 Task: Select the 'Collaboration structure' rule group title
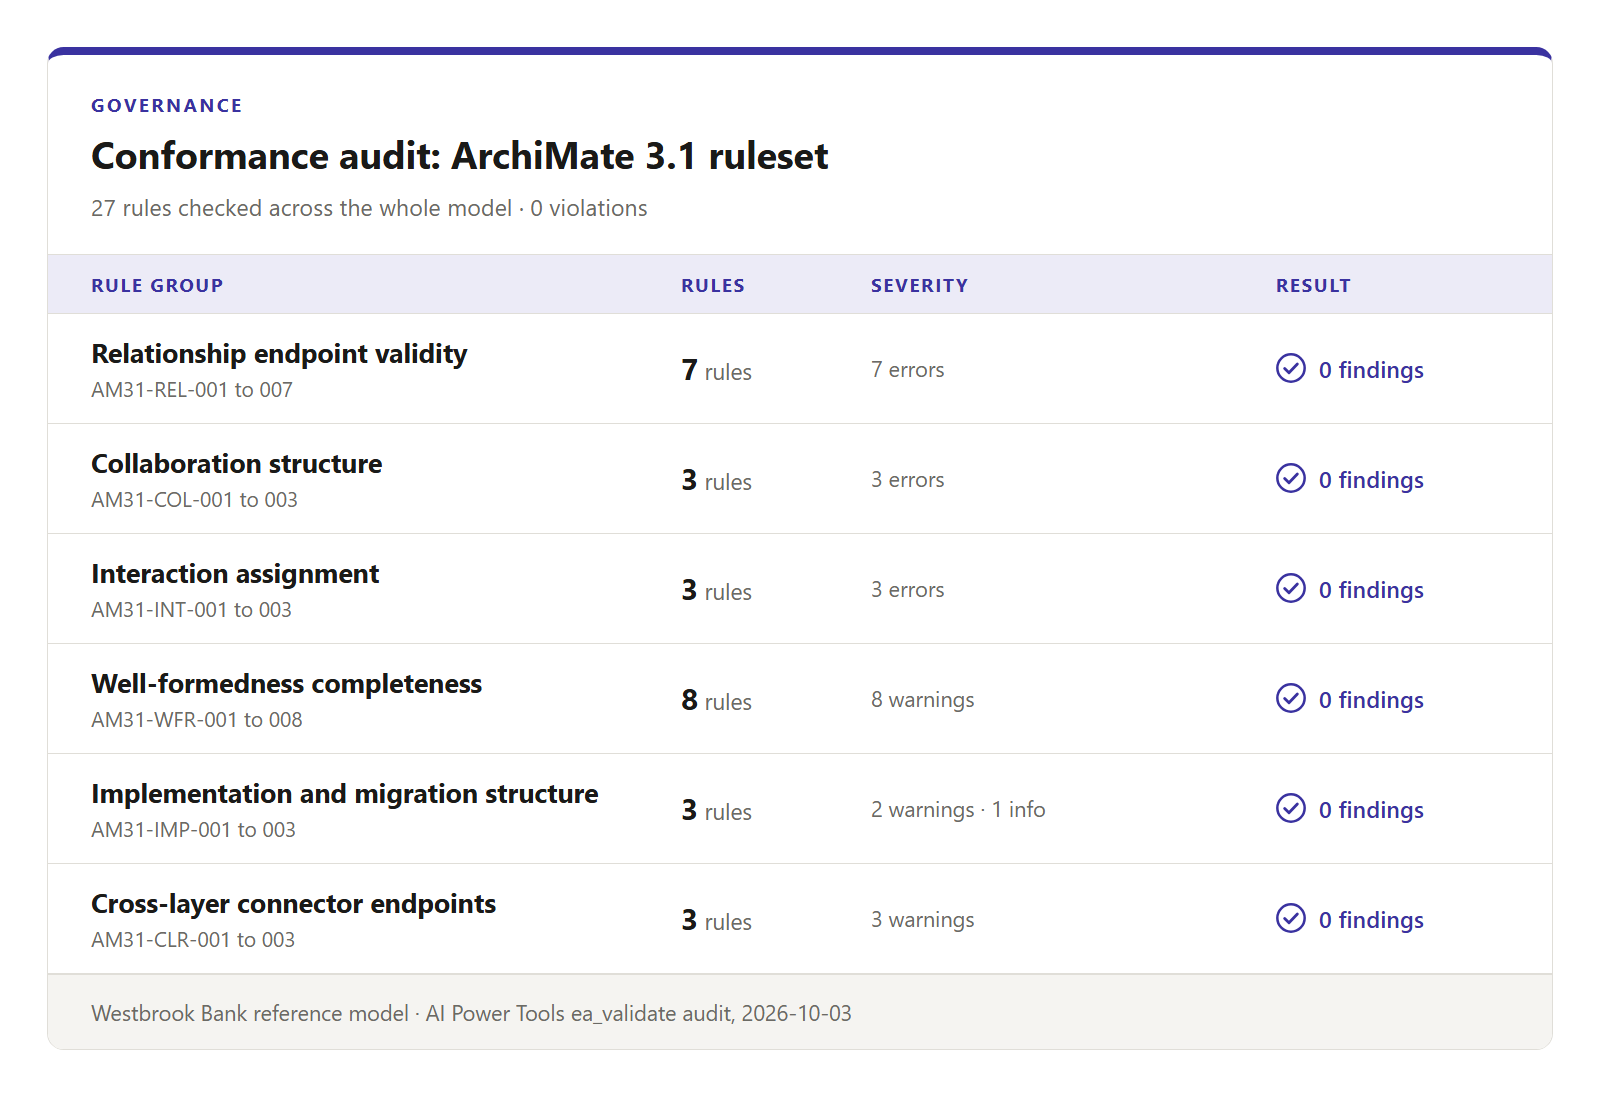[236, 464]
